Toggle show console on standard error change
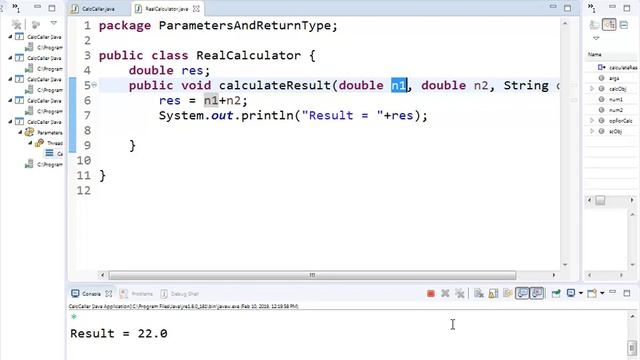 click(x=537, y=293)
